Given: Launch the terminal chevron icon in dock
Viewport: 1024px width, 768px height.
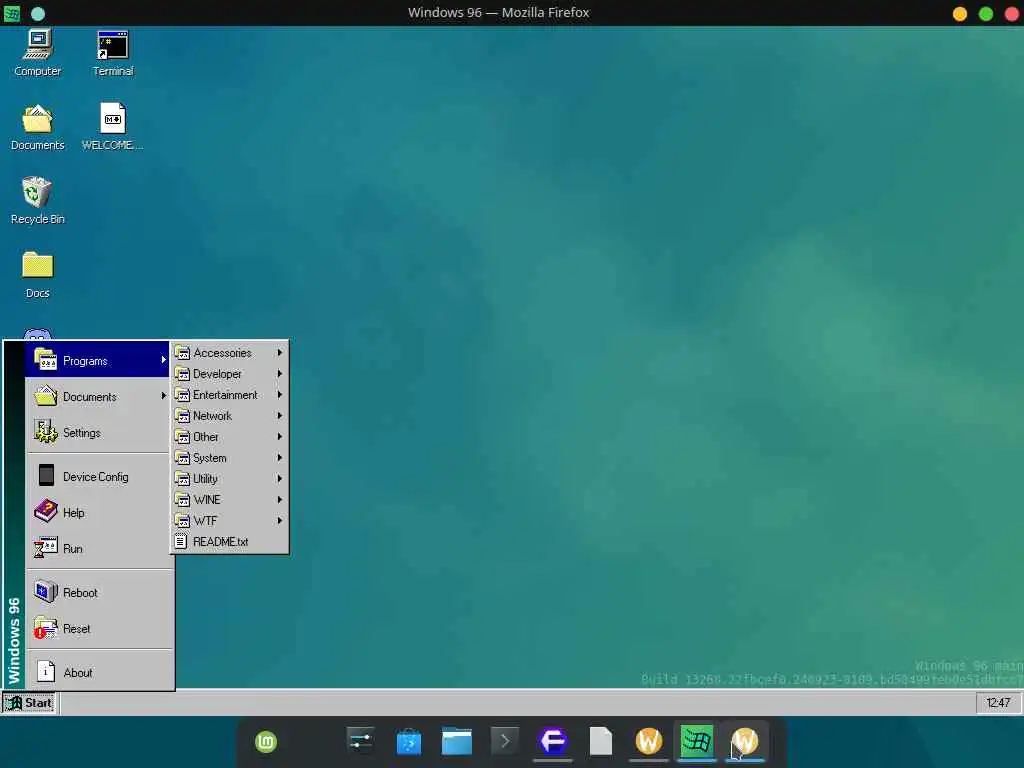Looking at the screenshot, I should [x=504, y=741].
